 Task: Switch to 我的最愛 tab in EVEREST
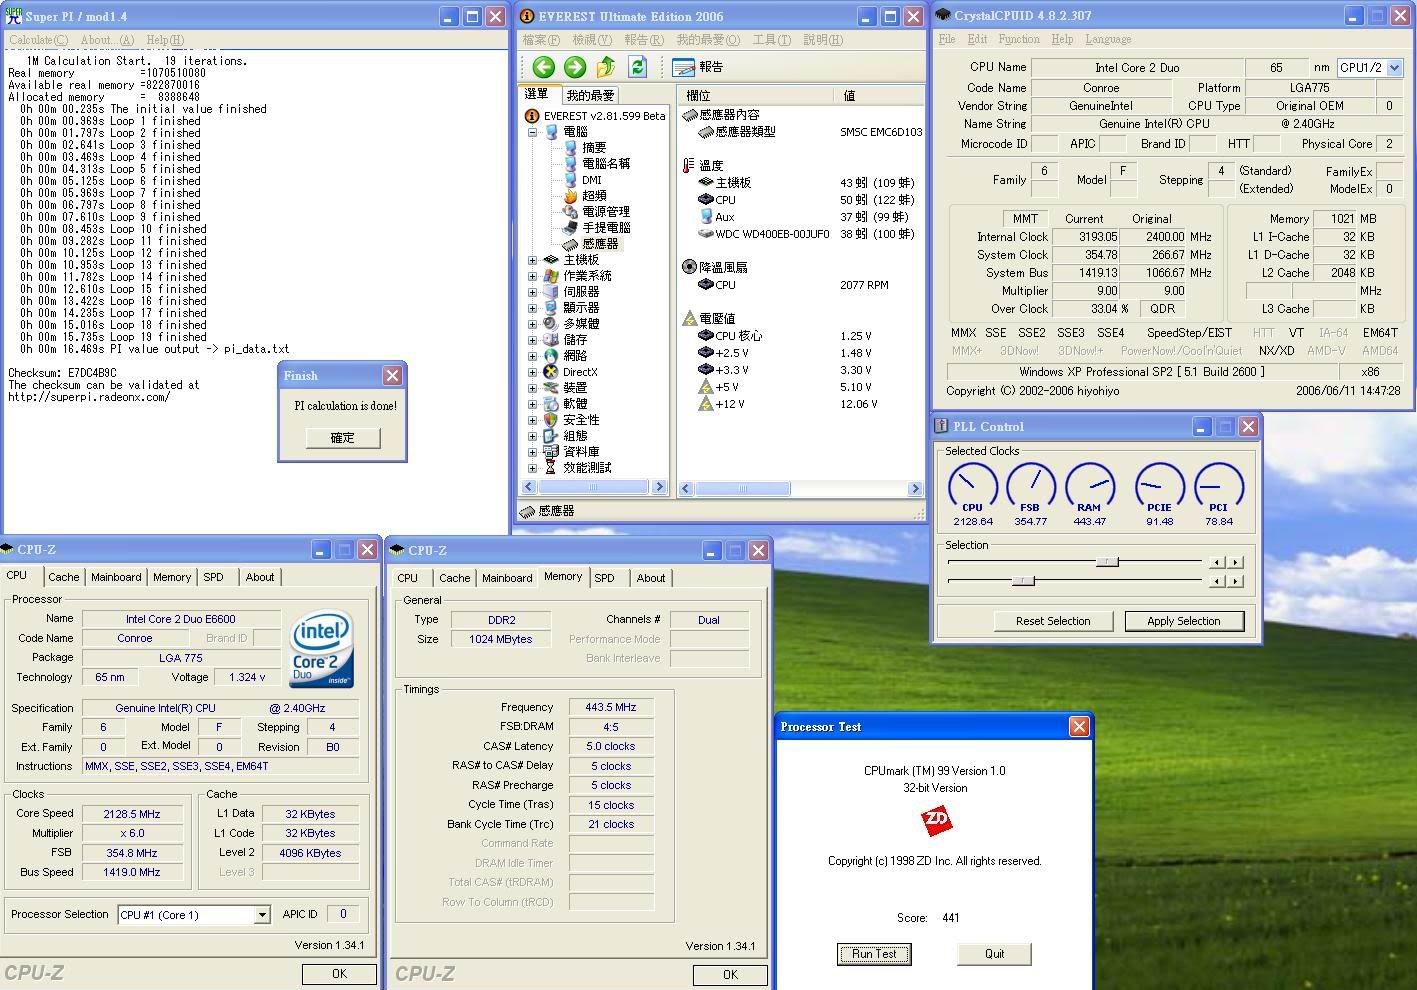[x=590, y=96]
